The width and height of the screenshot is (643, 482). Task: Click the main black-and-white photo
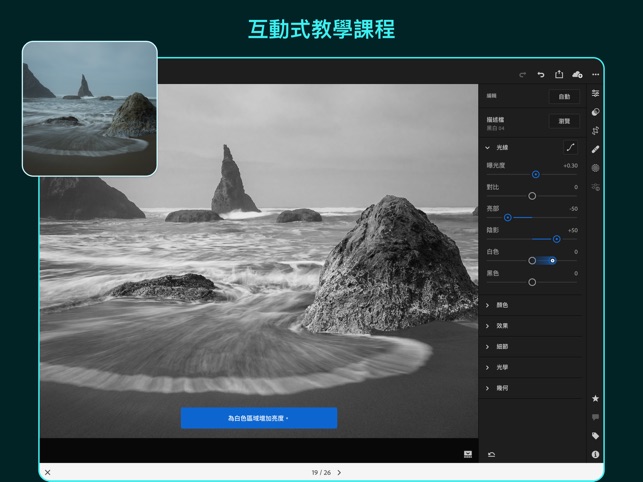pos(259,261)
